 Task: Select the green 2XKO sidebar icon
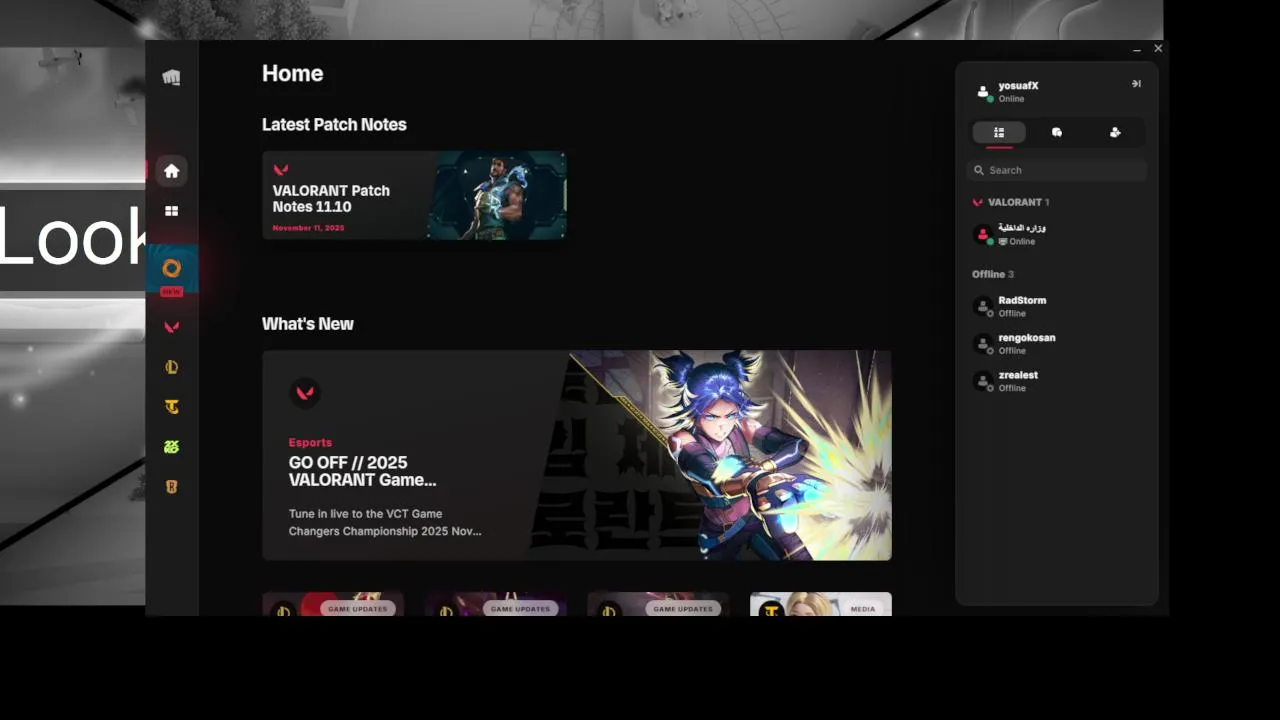172,447
